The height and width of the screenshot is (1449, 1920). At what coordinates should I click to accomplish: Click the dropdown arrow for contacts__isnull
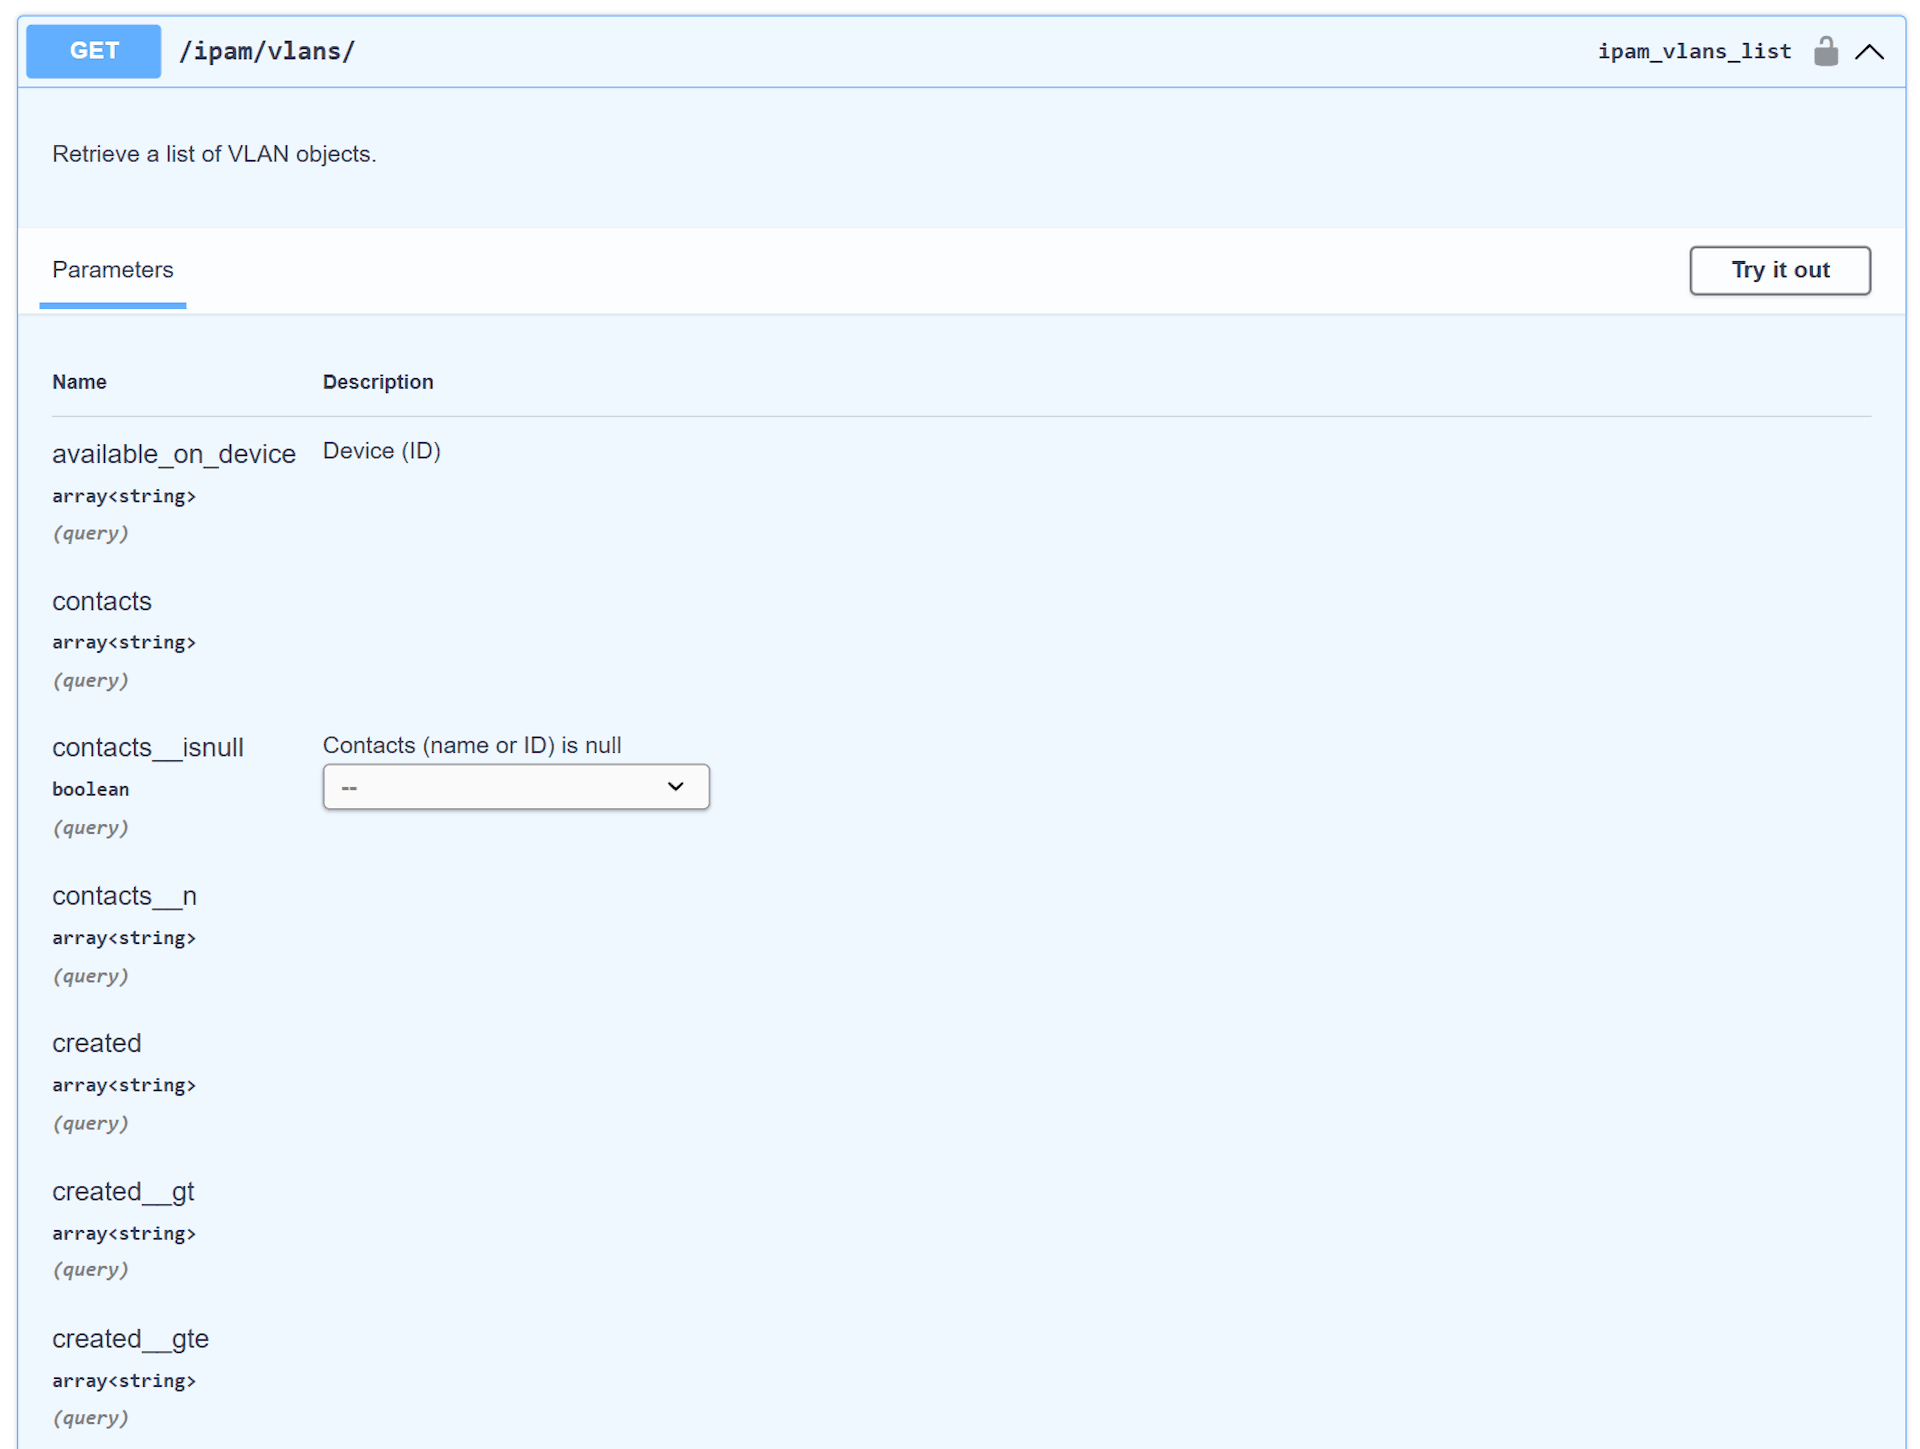pyautogui.click(x=676, y=787)
